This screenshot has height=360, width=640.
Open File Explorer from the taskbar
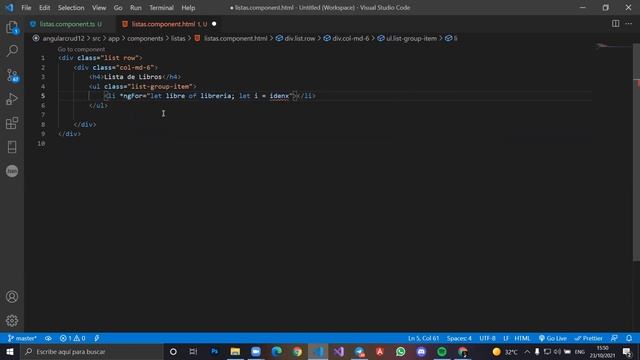click(x=235, y=351)
